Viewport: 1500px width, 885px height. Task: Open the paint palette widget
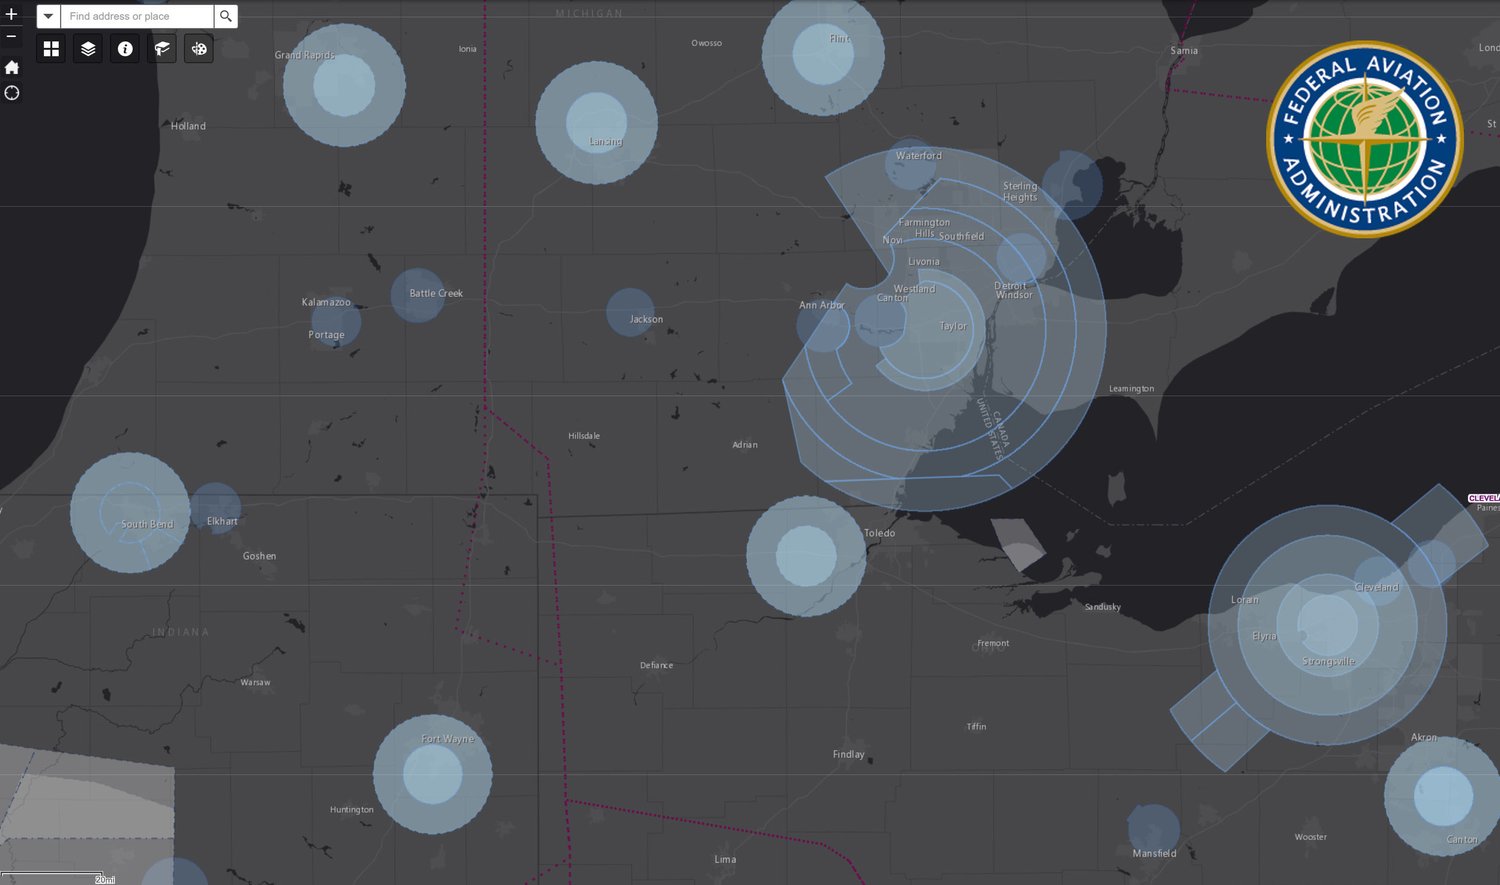199,48
